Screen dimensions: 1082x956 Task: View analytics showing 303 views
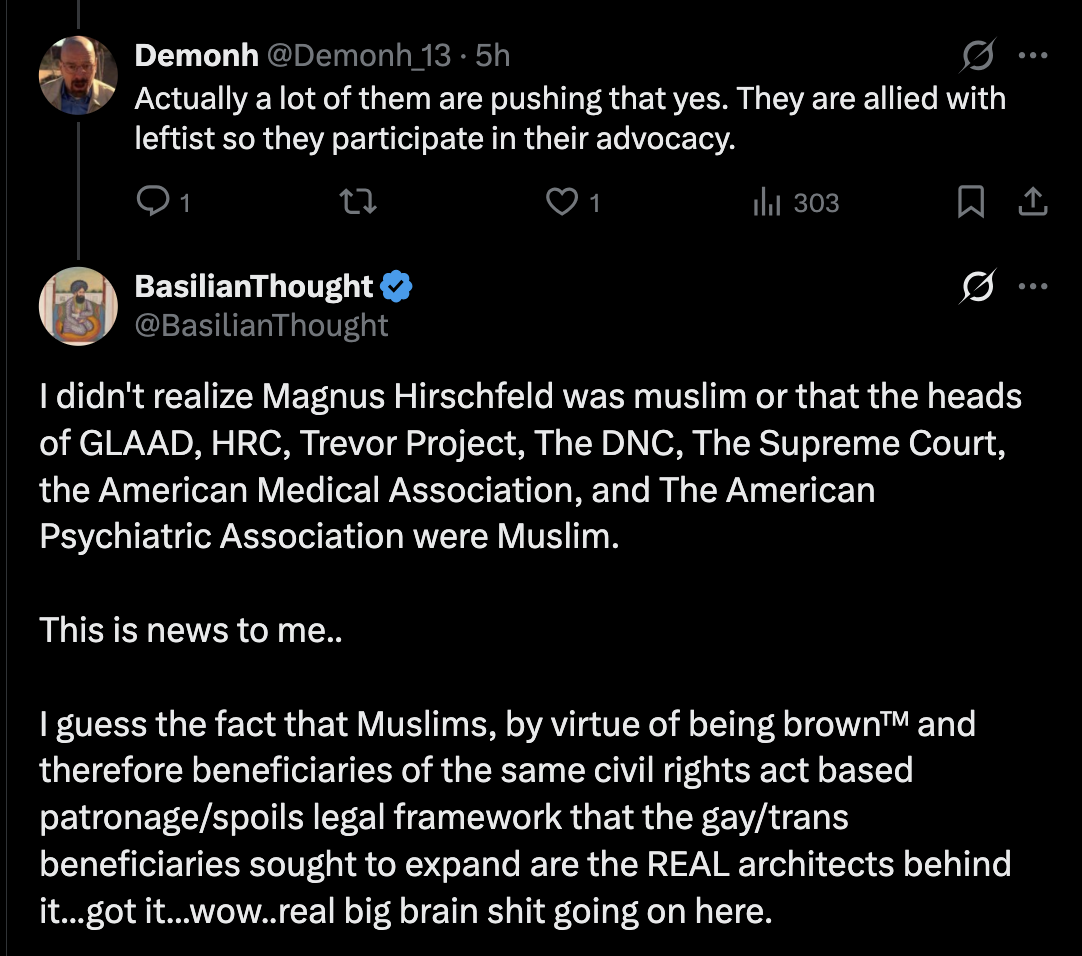coord(796,202)
